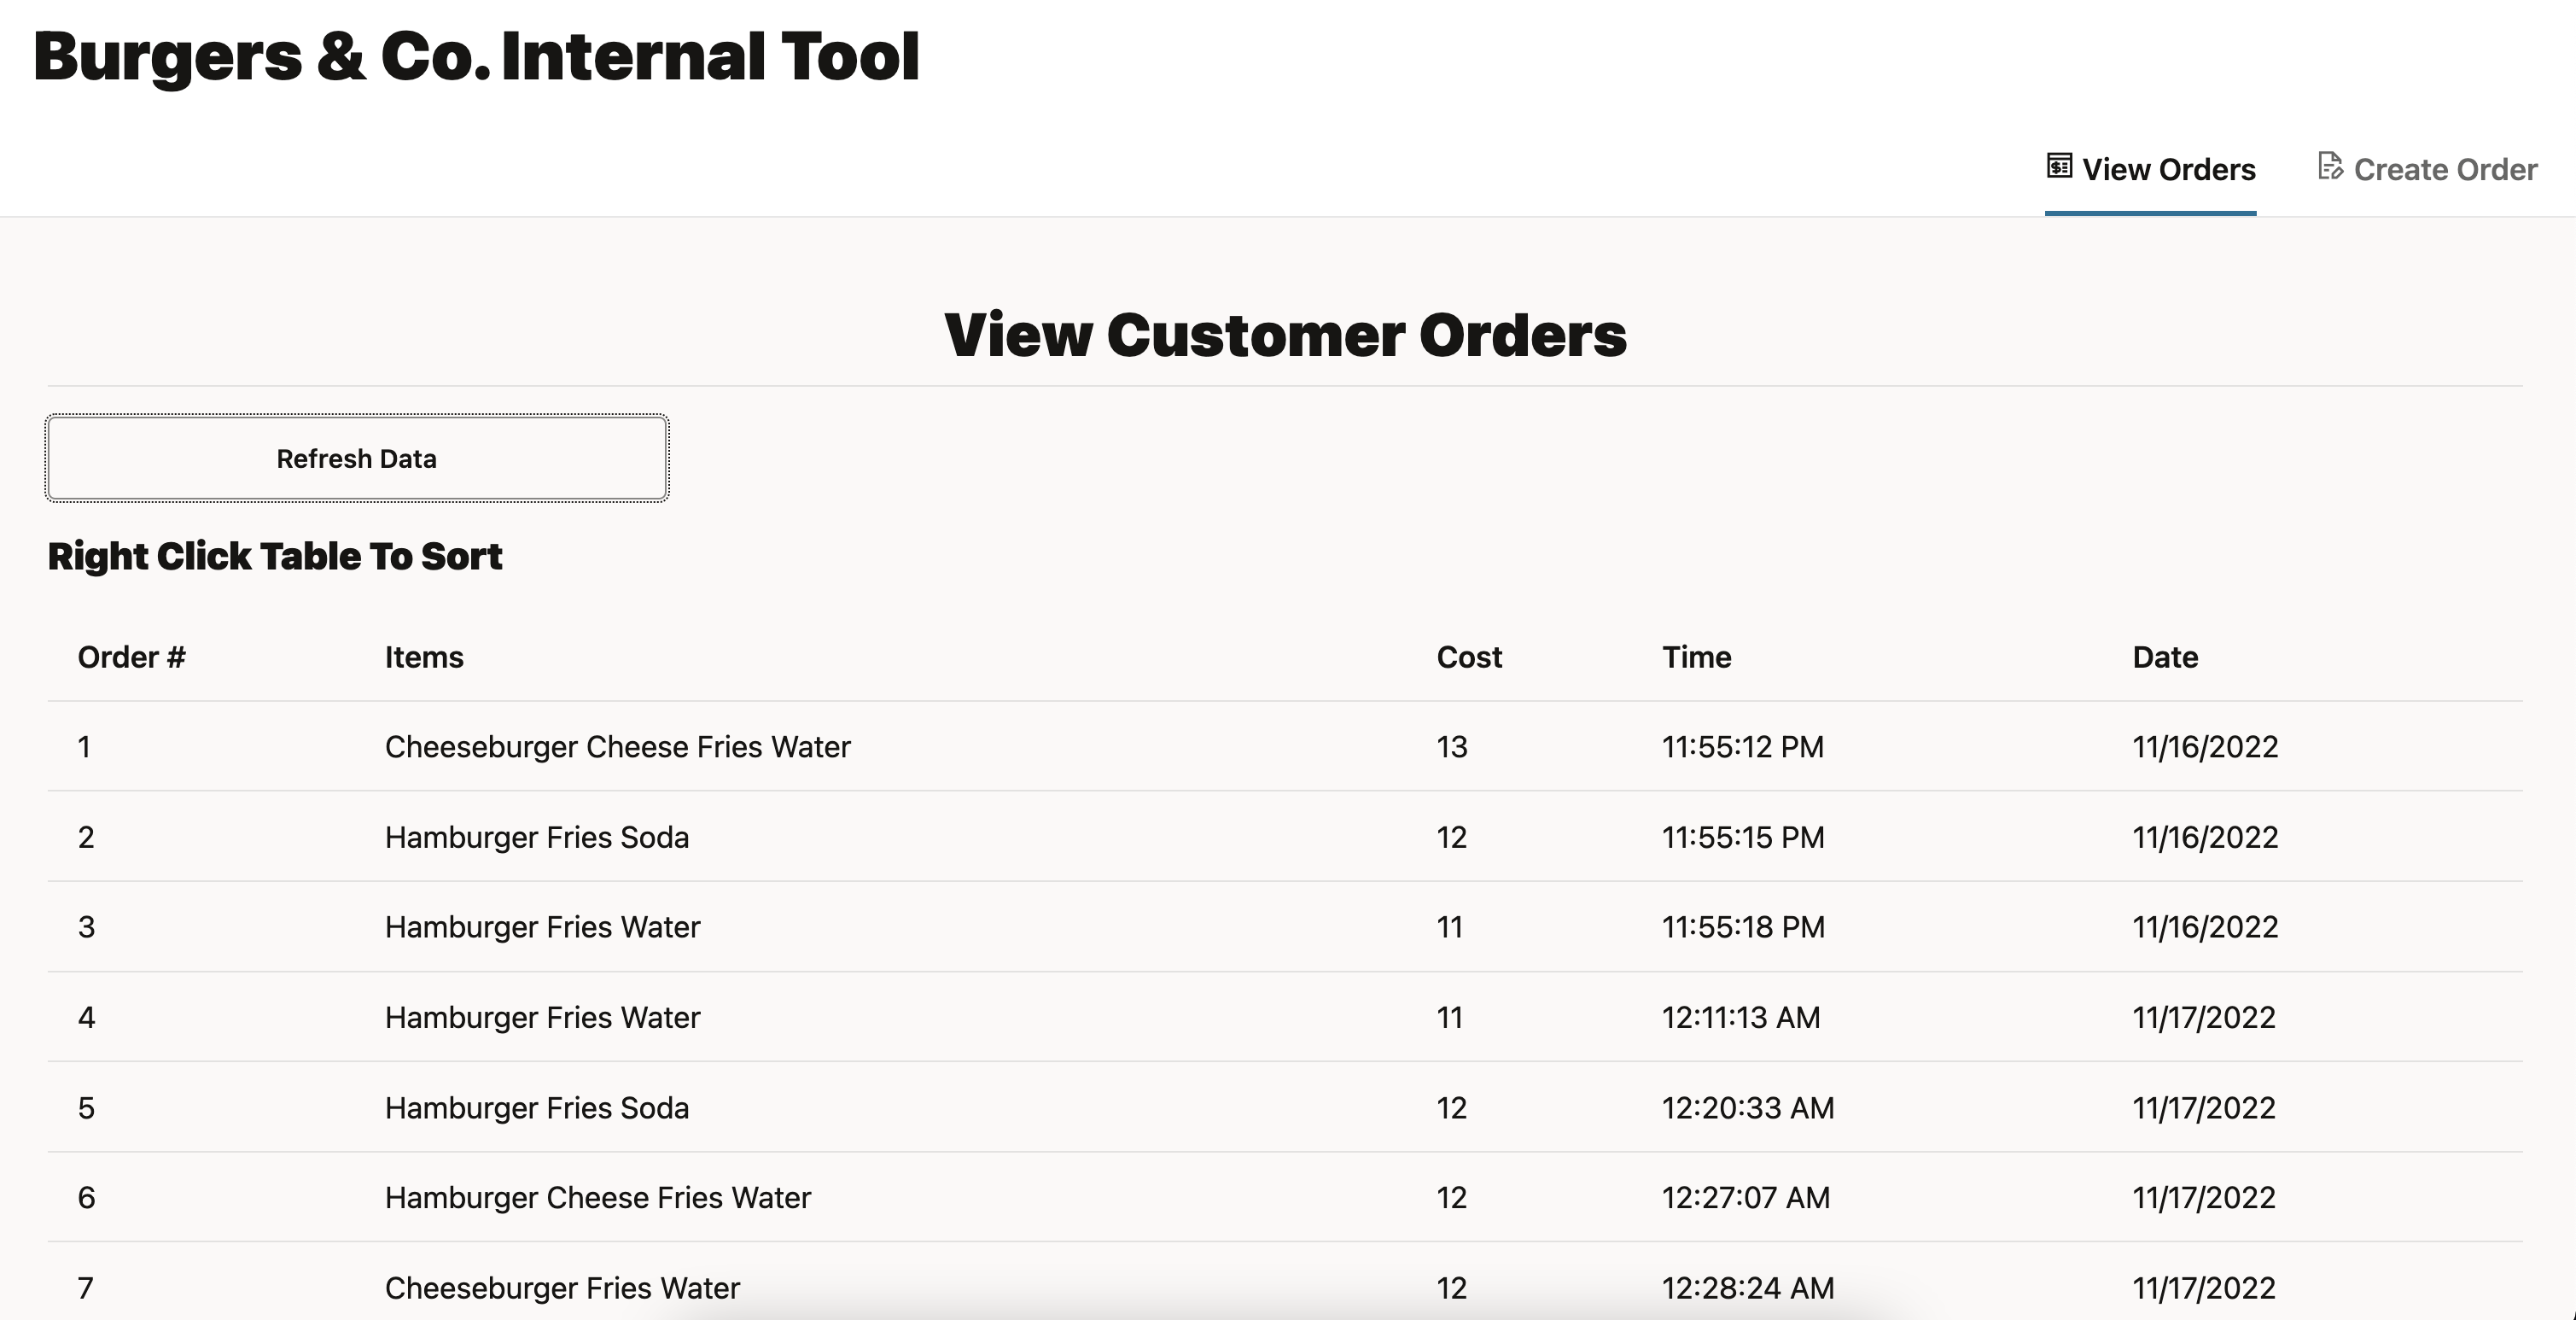Click Hamburger Fries Soda in order 2
2576x1320 pixels.
(537, 837)
